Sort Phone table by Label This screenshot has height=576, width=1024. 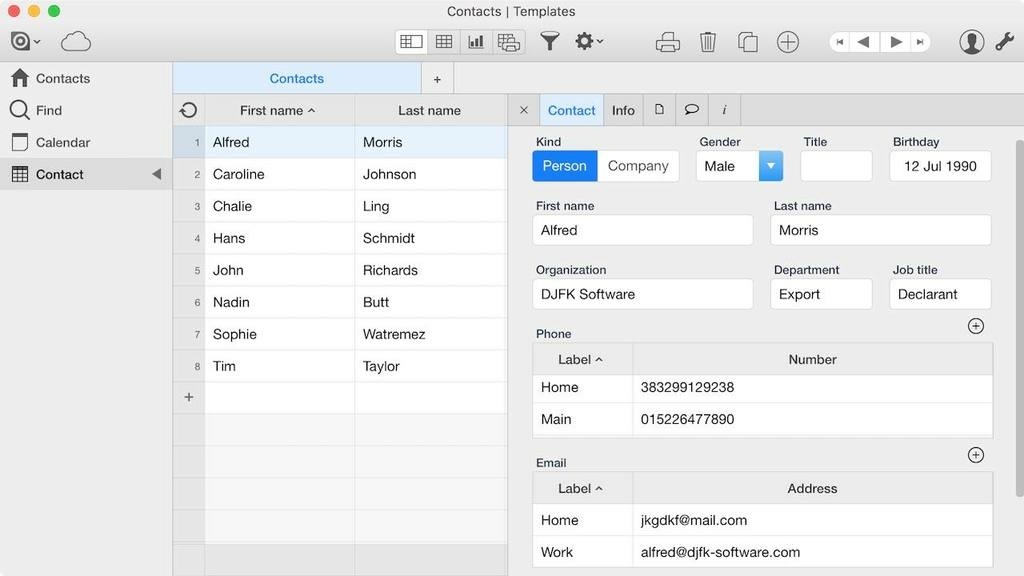coord(583,359)
